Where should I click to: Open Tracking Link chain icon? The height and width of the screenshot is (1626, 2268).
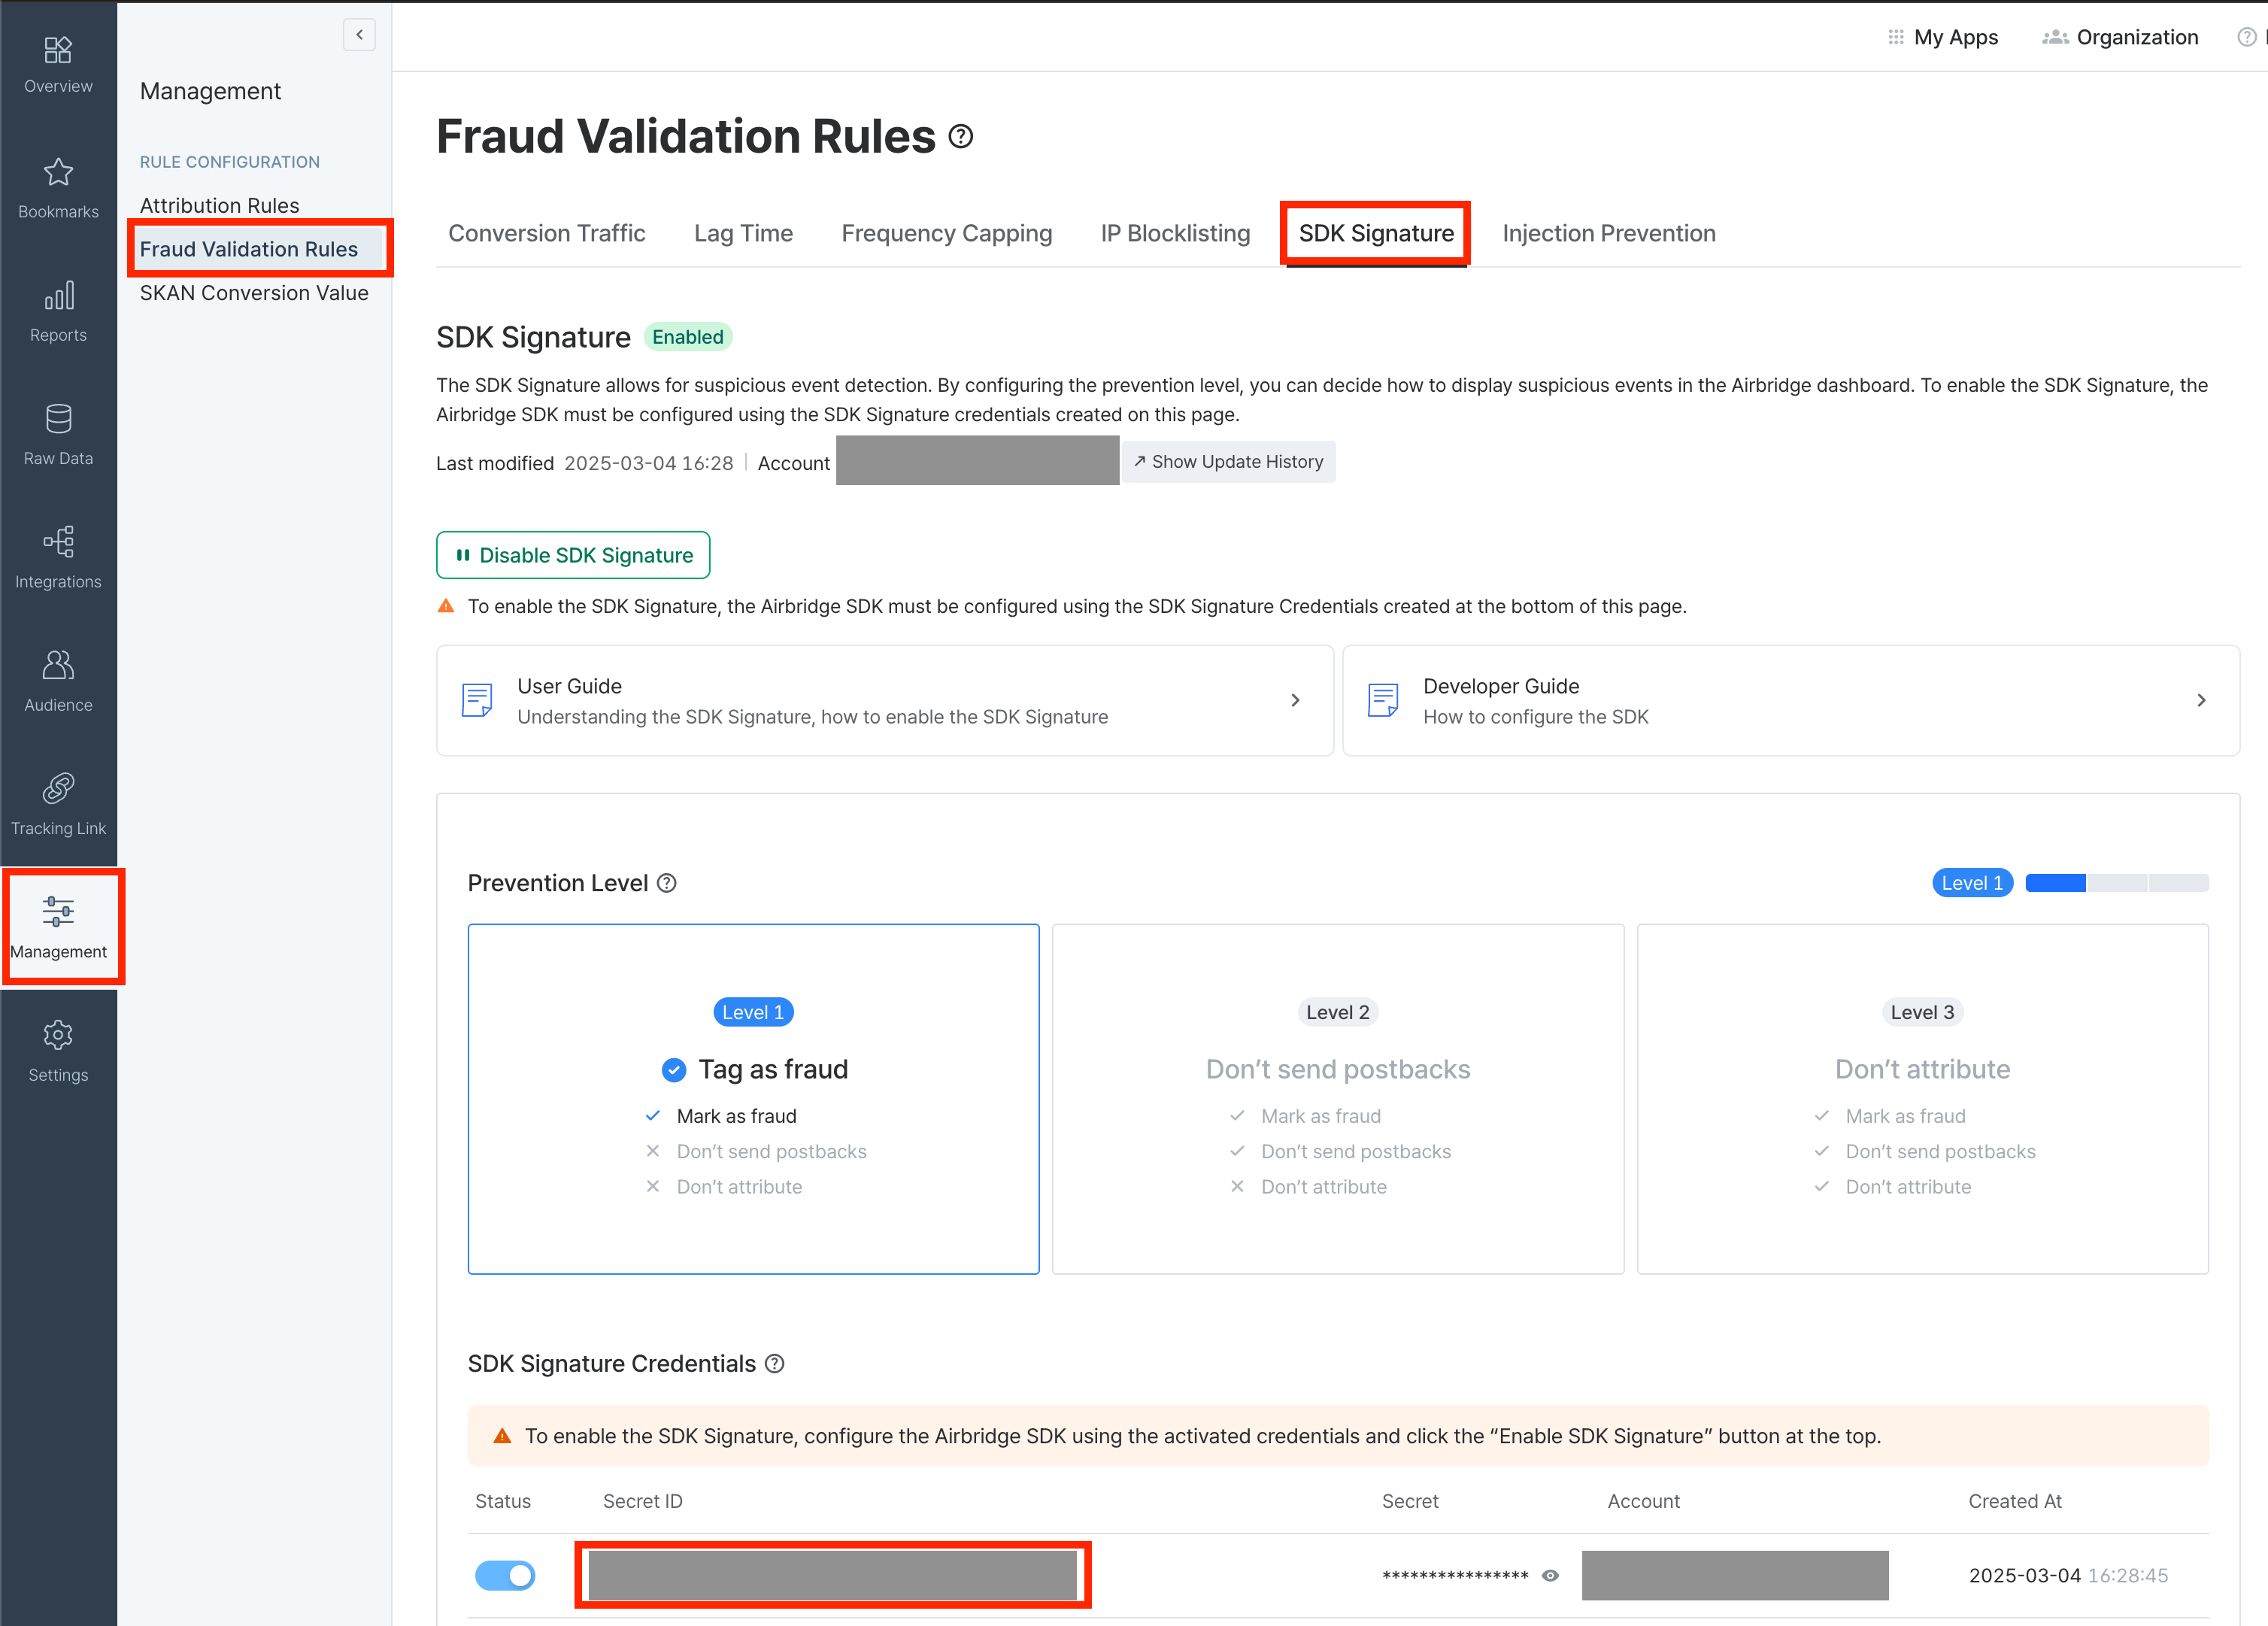coord(58,789)
